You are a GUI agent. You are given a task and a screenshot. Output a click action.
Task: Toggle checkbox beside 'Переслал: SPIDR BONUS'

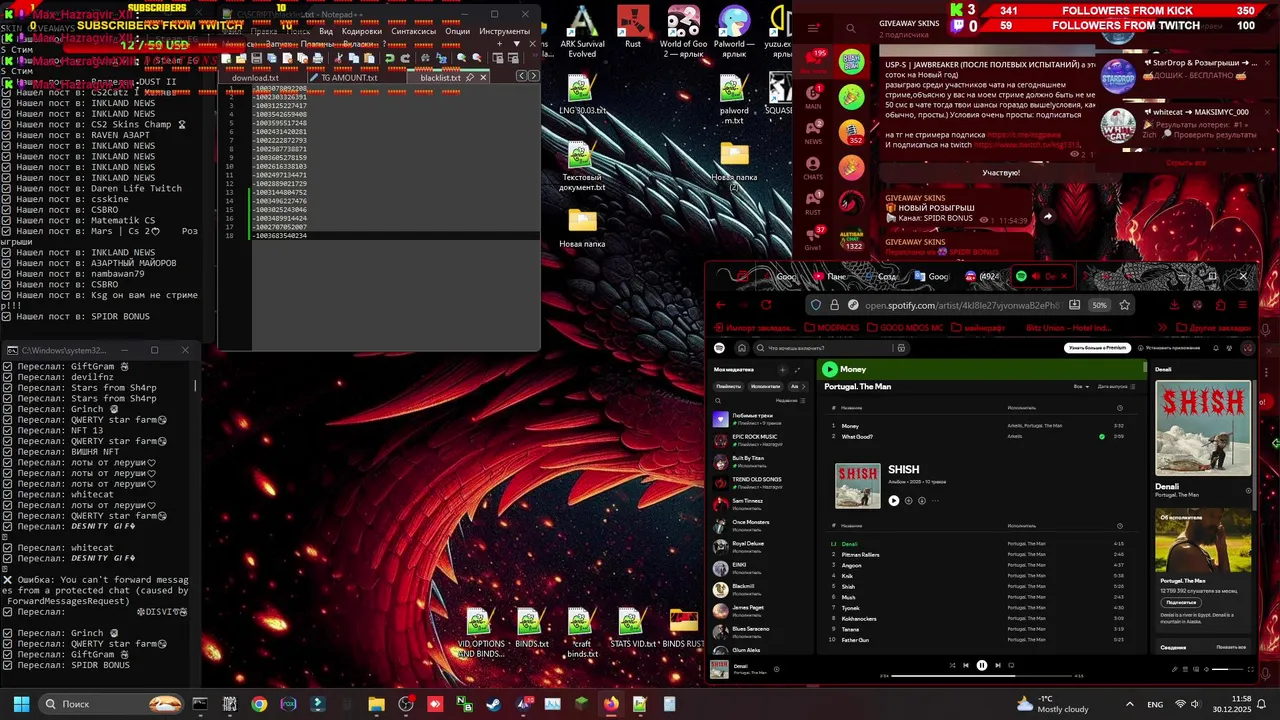7,665
